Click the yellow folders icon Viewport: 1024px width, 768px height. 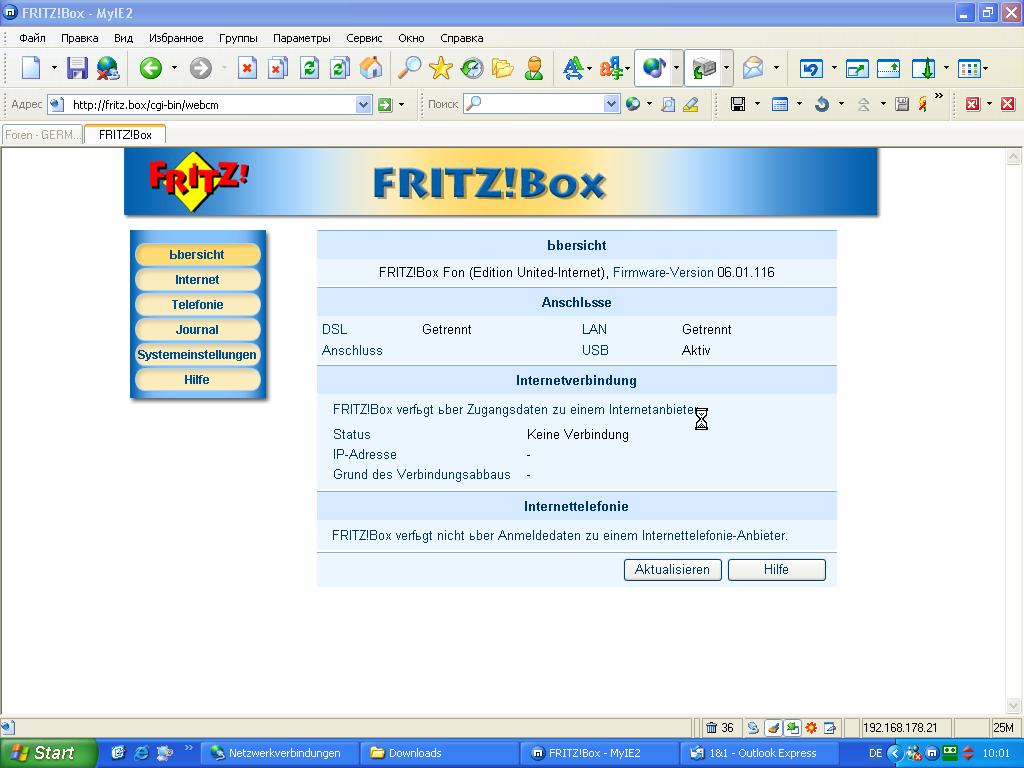click(x=502, y=68)
